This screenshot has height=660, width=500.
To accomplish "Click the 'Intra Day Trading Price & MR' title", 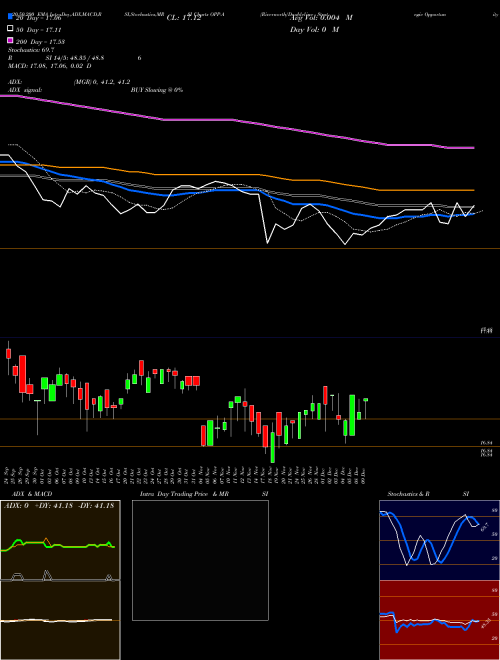I will pyautogui.click(x=184, y=494).
